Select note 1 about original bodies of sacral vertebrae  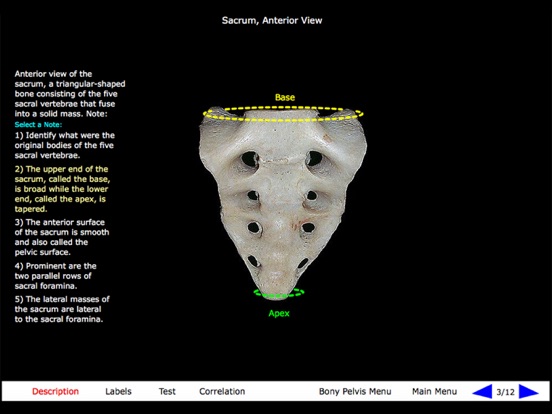tap(65, 145)
